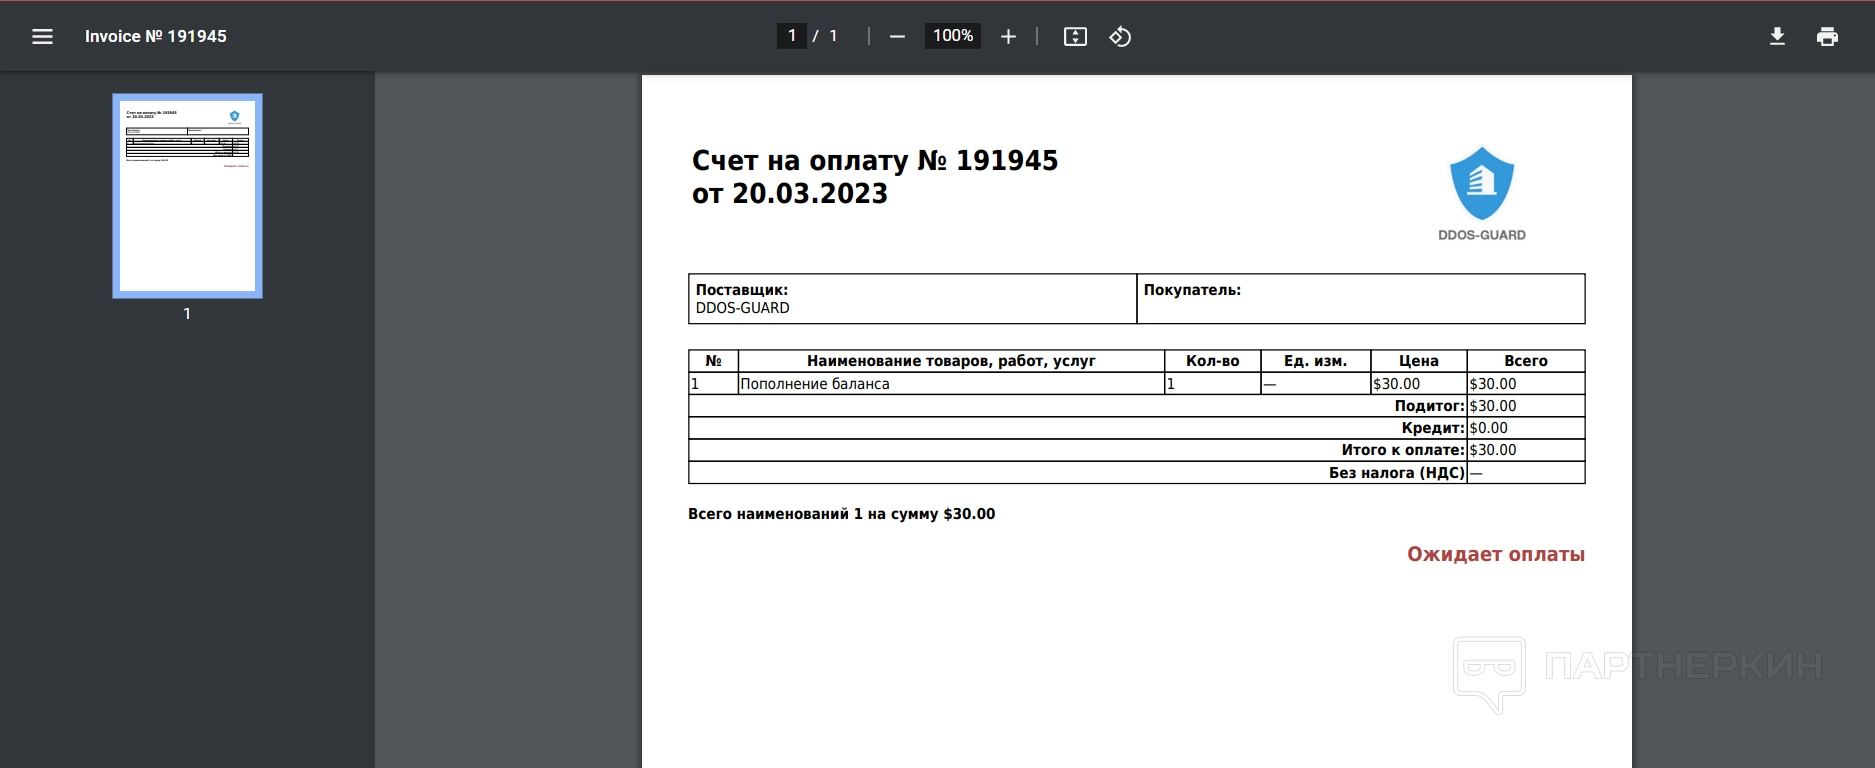Click the "Всего наименований 1 на сумму $30.00" line
The image size is (1875, 768).
(841, 514)
